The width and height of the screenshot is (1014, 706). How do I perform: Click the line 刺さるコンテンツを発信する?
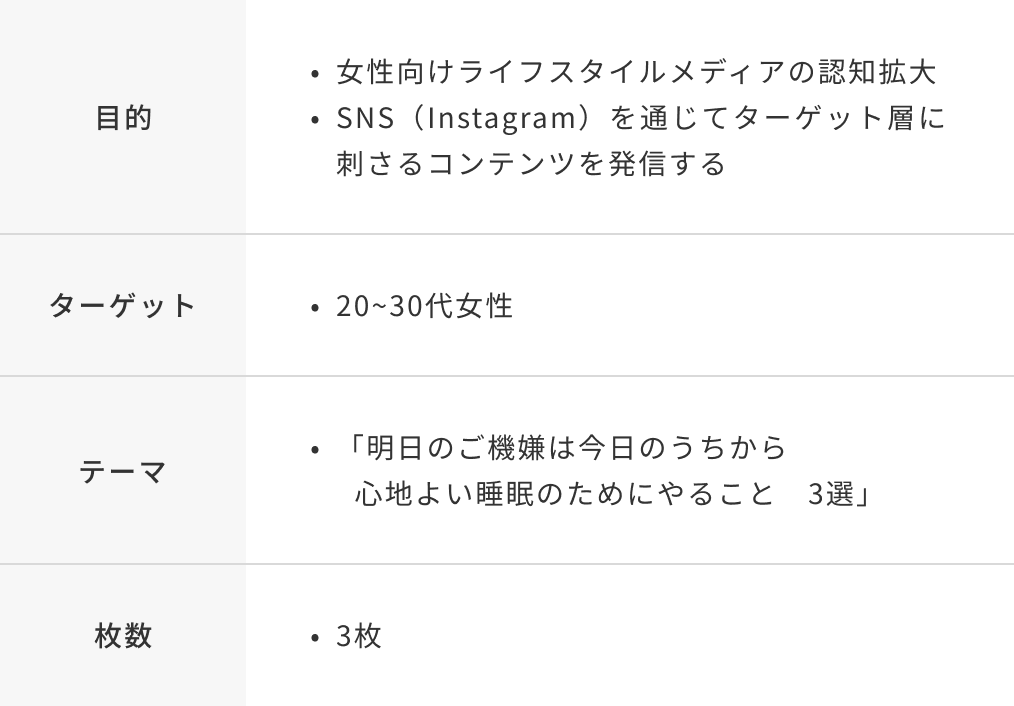click(x=531, y=163)
